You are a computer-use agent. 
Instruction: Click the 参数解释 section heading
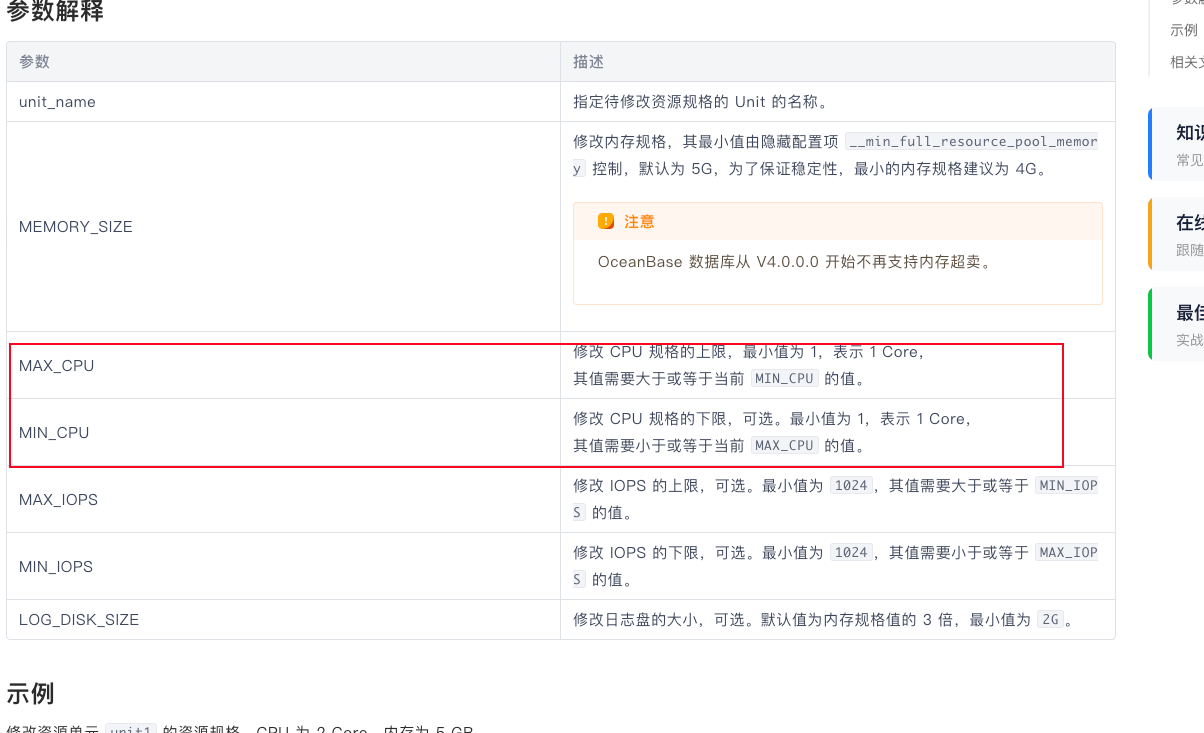coord(55,12)
